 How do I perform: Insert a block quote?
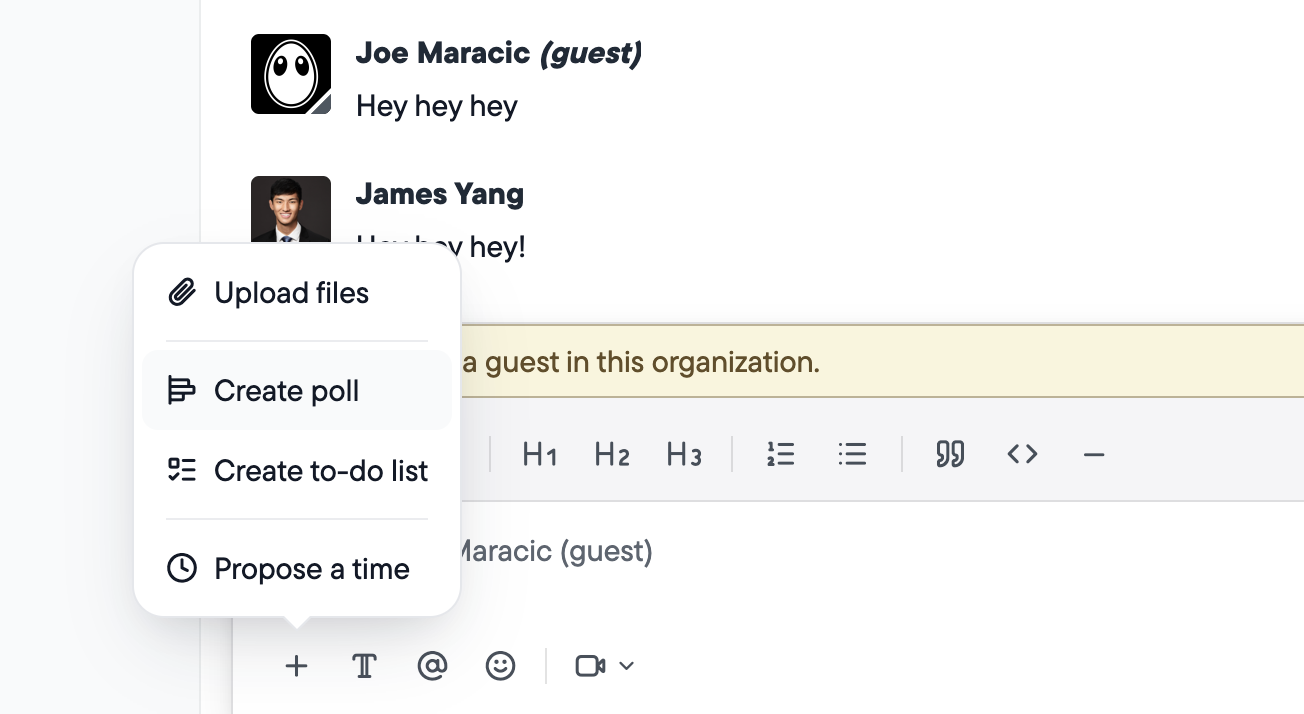(950, 455)
